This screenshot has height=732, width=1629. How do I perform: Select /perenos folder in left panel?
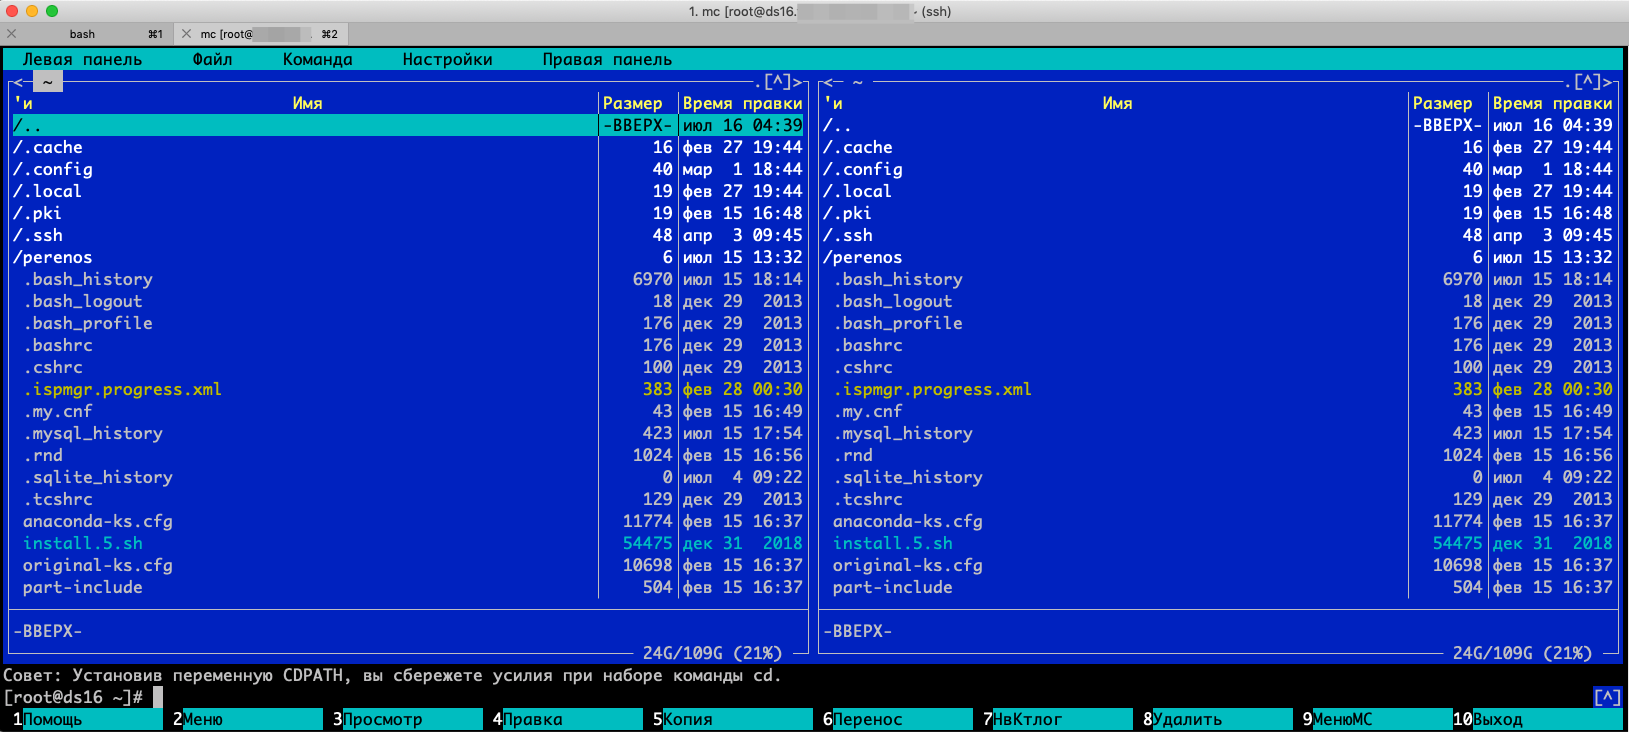[408, 257]
